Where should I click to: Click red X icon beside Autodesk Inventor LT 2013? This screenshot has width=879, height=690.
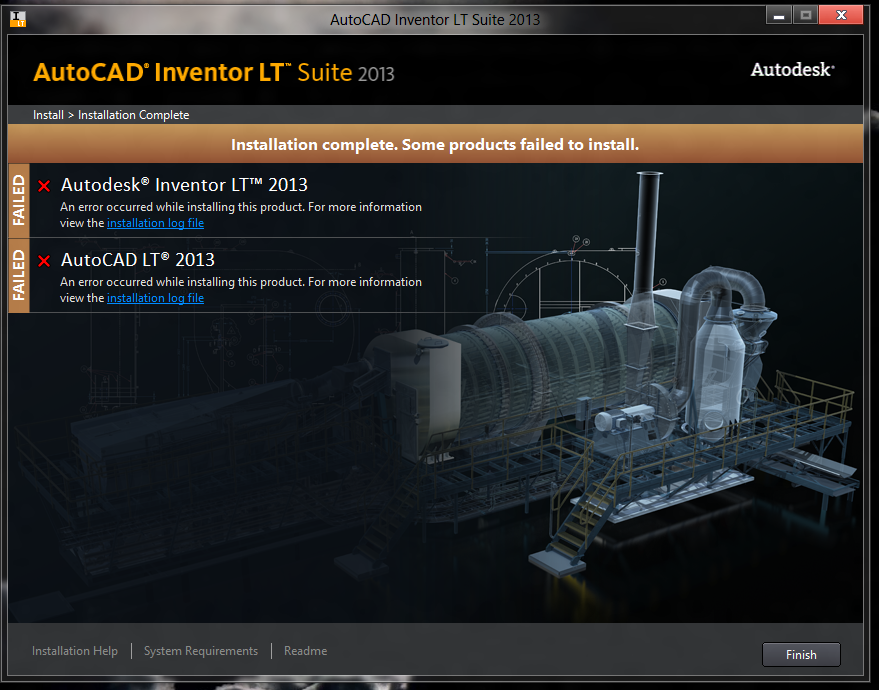point(44,186)
